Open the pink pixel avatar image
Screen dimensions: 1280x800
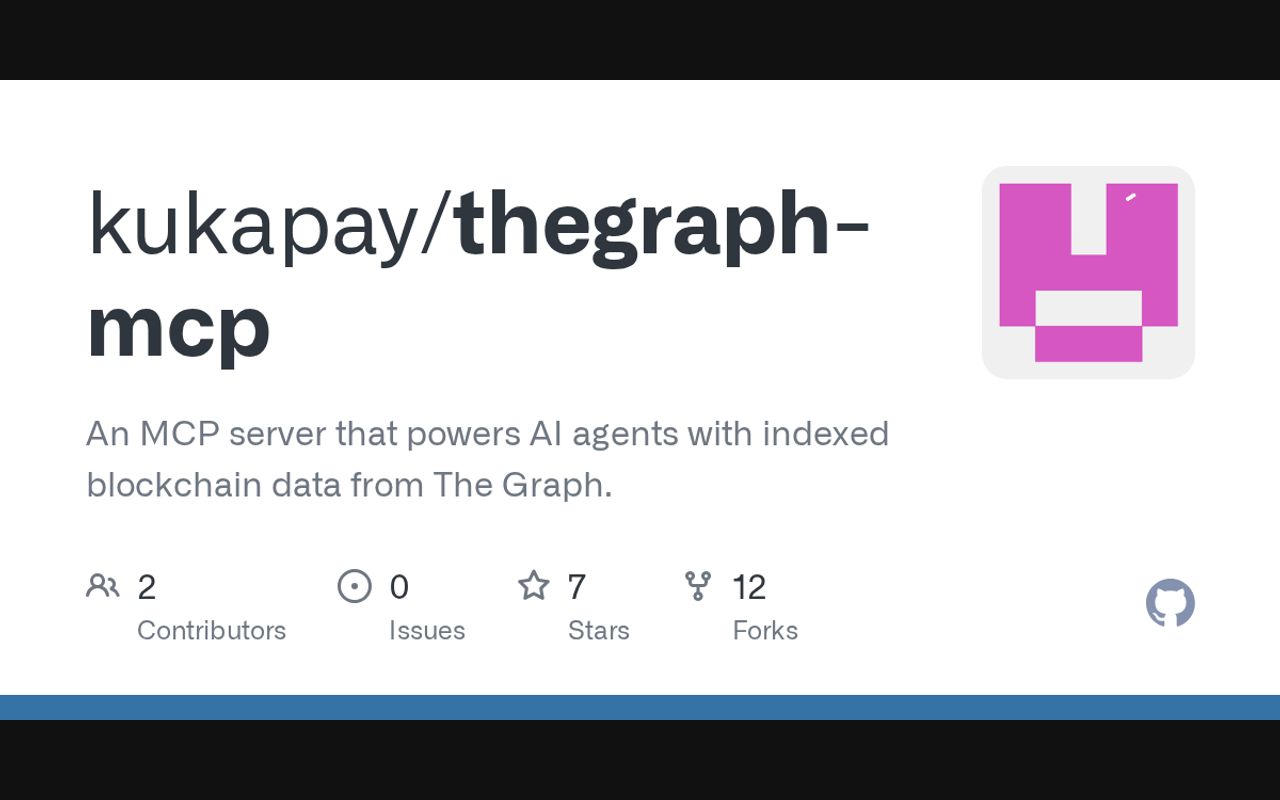click(x=1088, y=272)
